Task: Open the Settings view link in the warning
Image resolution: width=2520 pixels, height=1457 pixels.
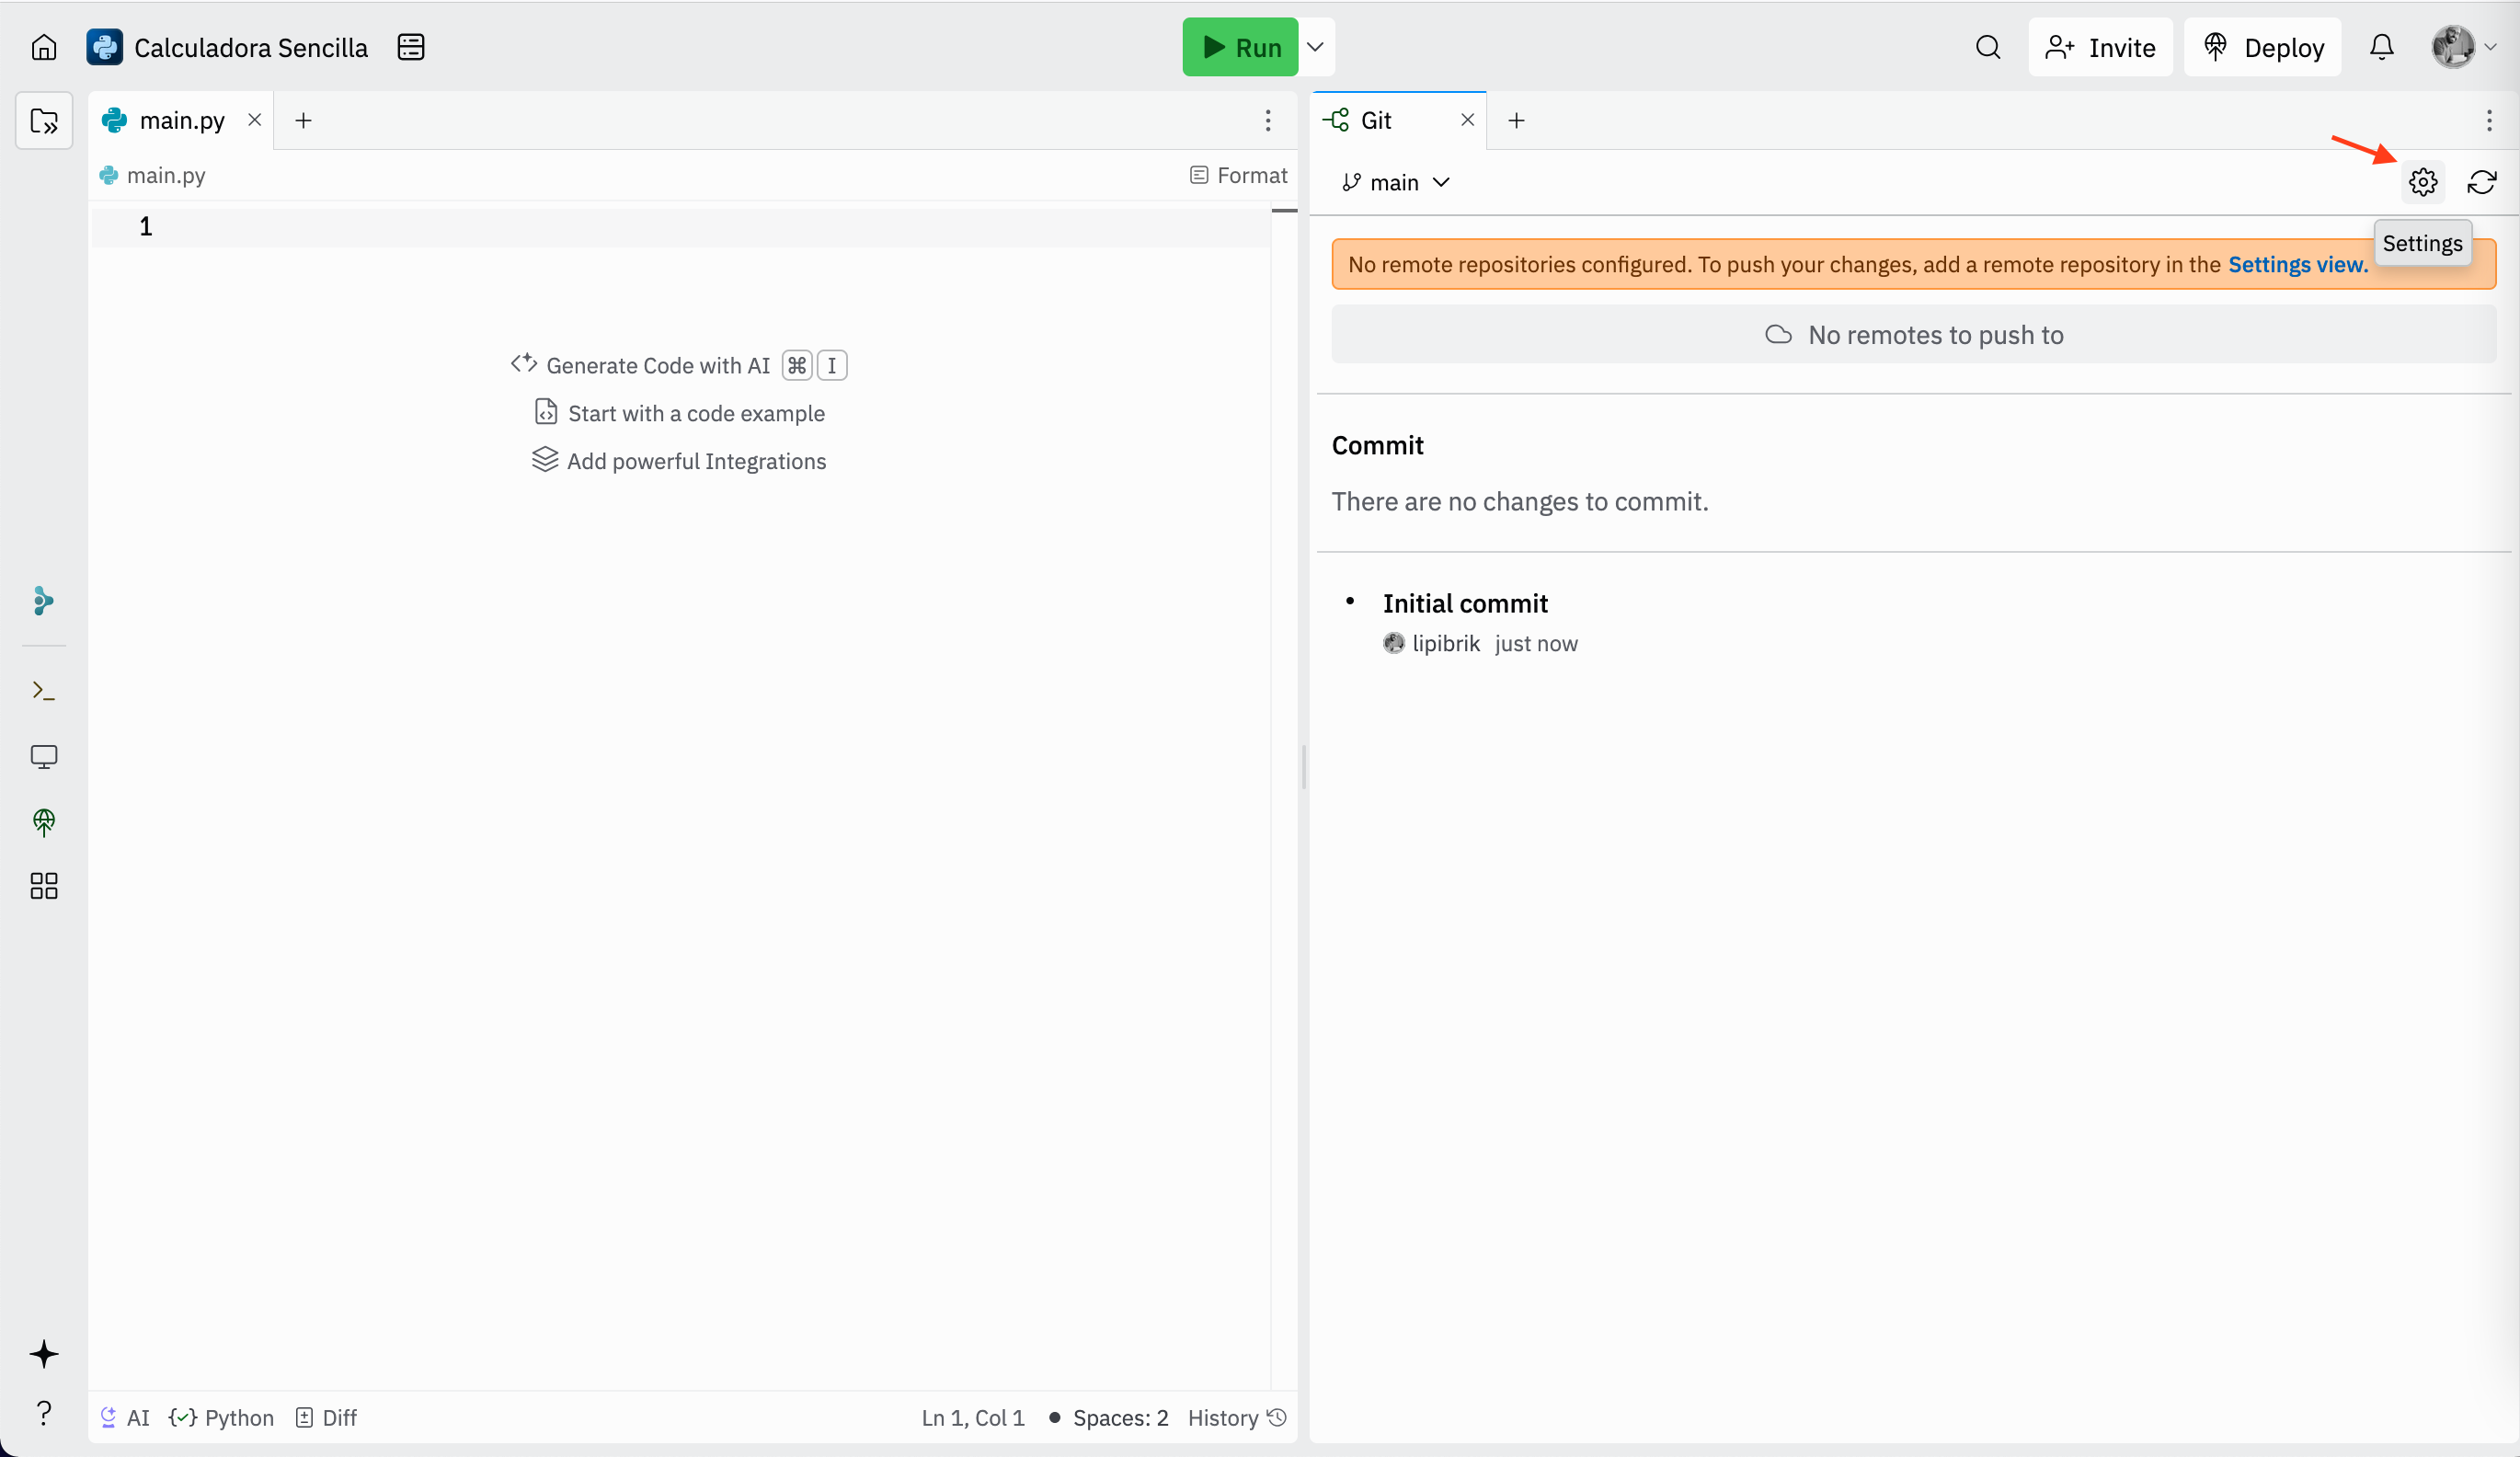Action: pos(2295,264)
